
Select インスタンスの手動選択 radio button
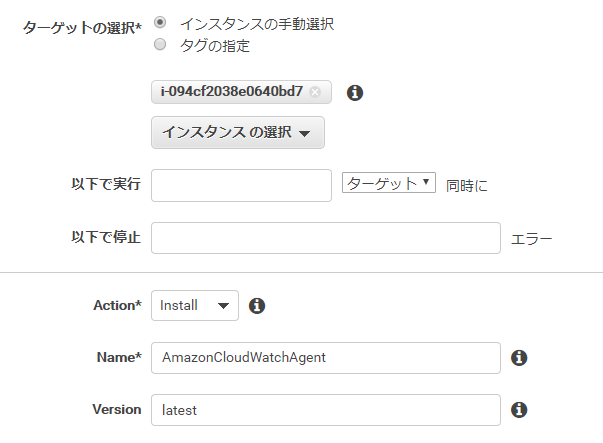pyautogui.click(x=160, y=22)
